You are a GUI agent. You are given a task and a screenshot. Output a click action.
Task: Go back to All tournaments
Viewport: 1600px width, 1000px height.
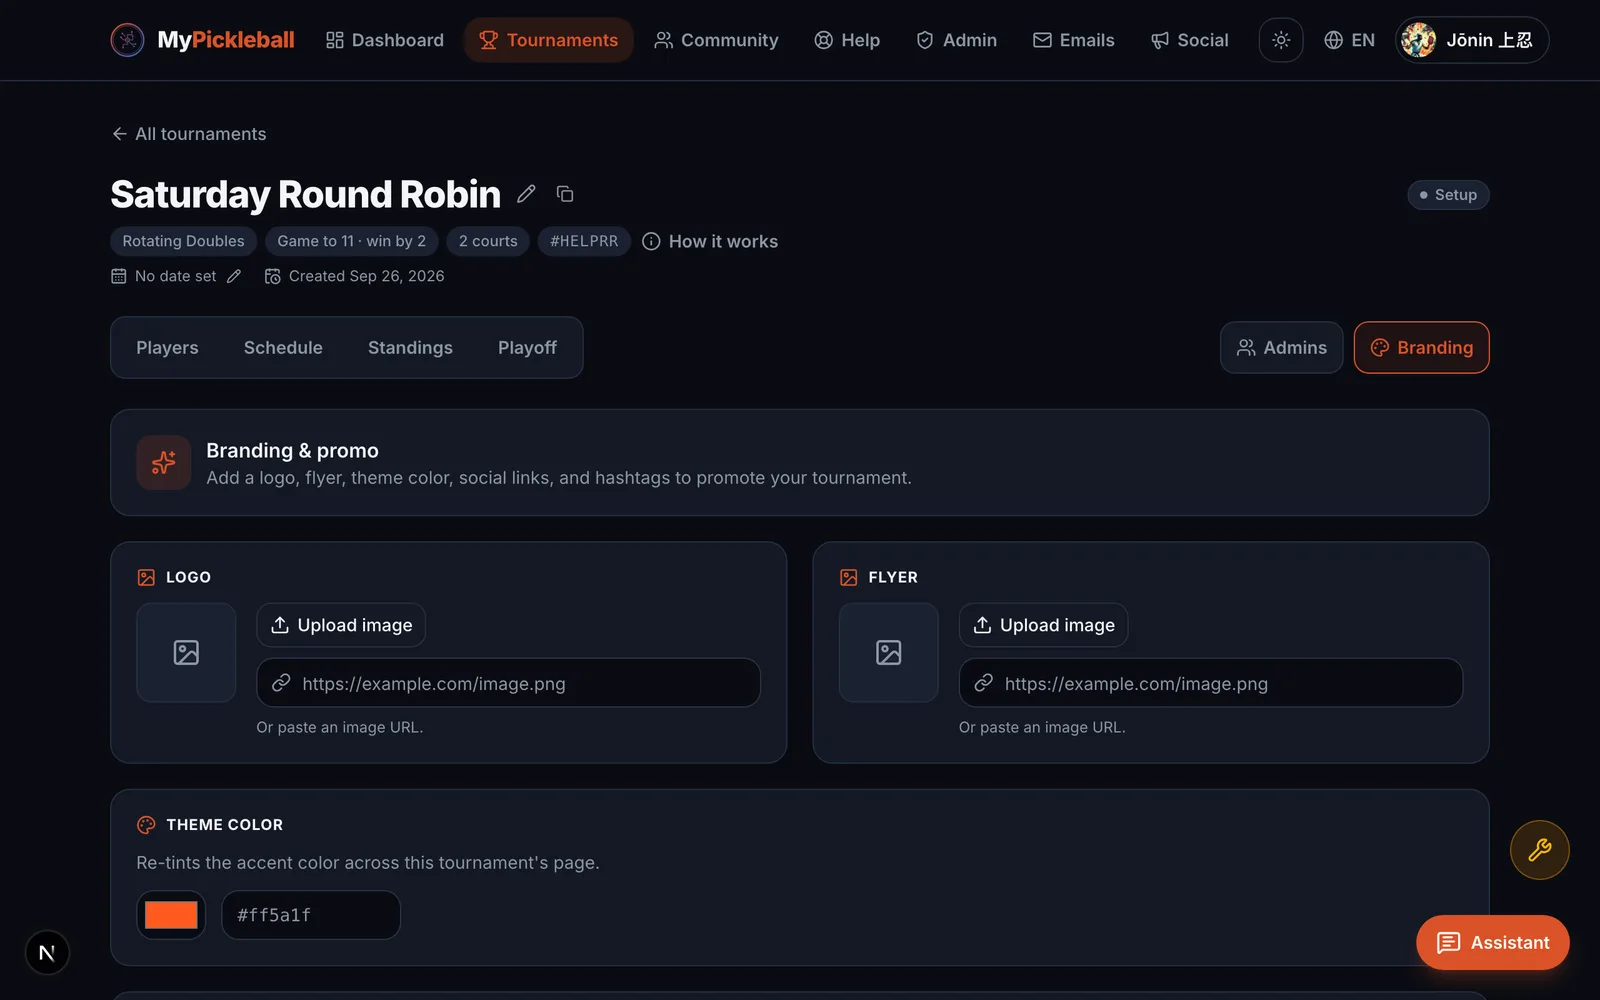[x=189, y=134]
